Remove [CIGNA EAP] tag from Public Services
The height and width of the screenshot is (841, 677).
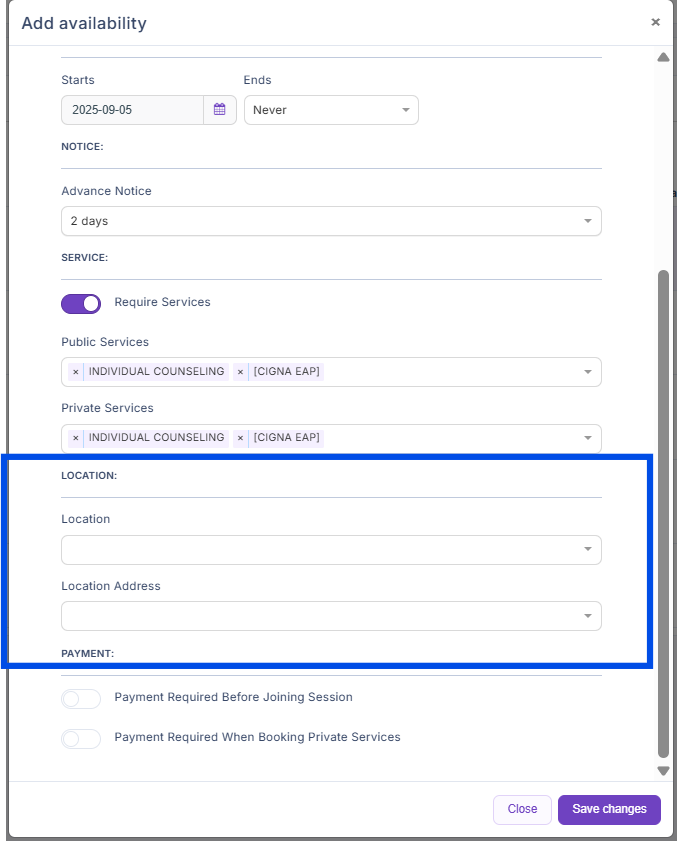(x=240, y=372)
